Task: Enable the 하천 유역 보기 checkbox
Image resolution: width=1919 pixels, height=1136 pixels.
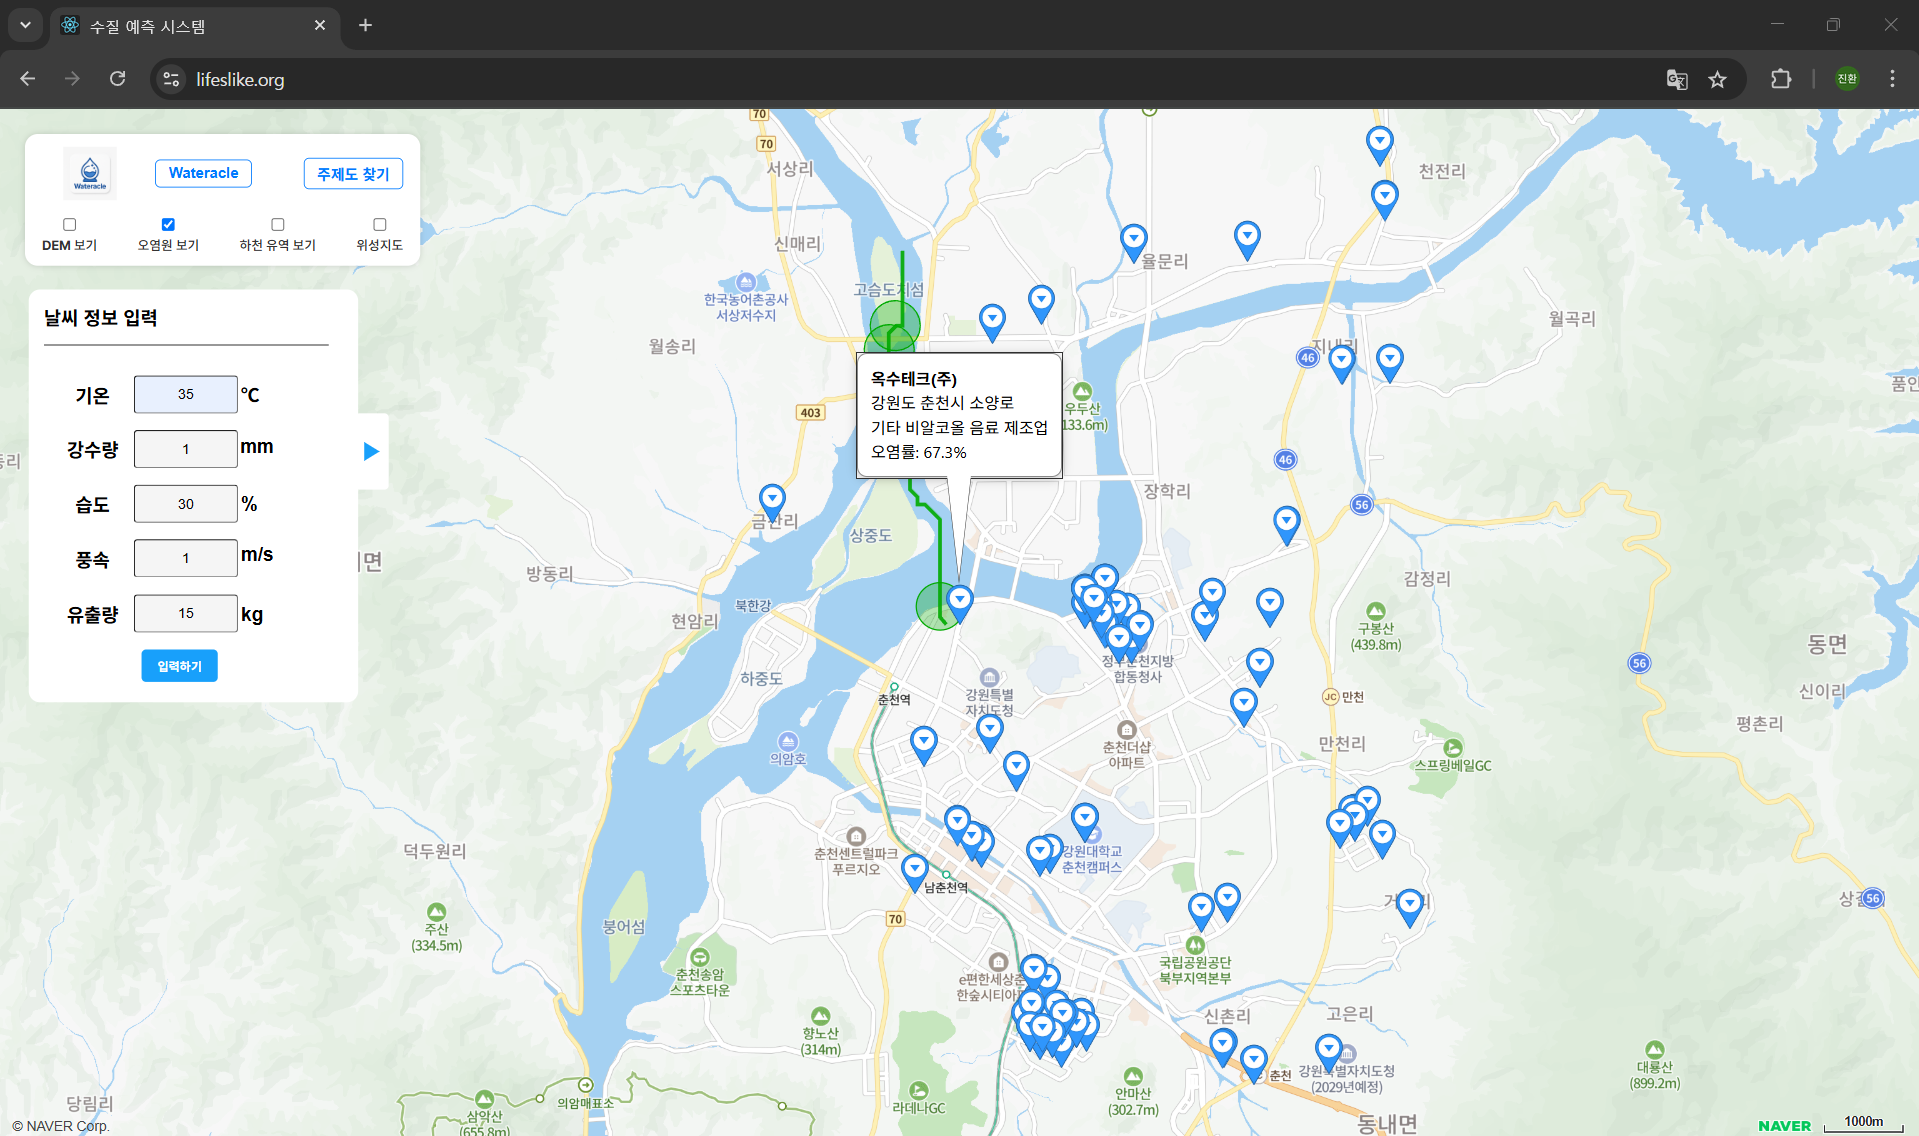Action: point(278,225)
